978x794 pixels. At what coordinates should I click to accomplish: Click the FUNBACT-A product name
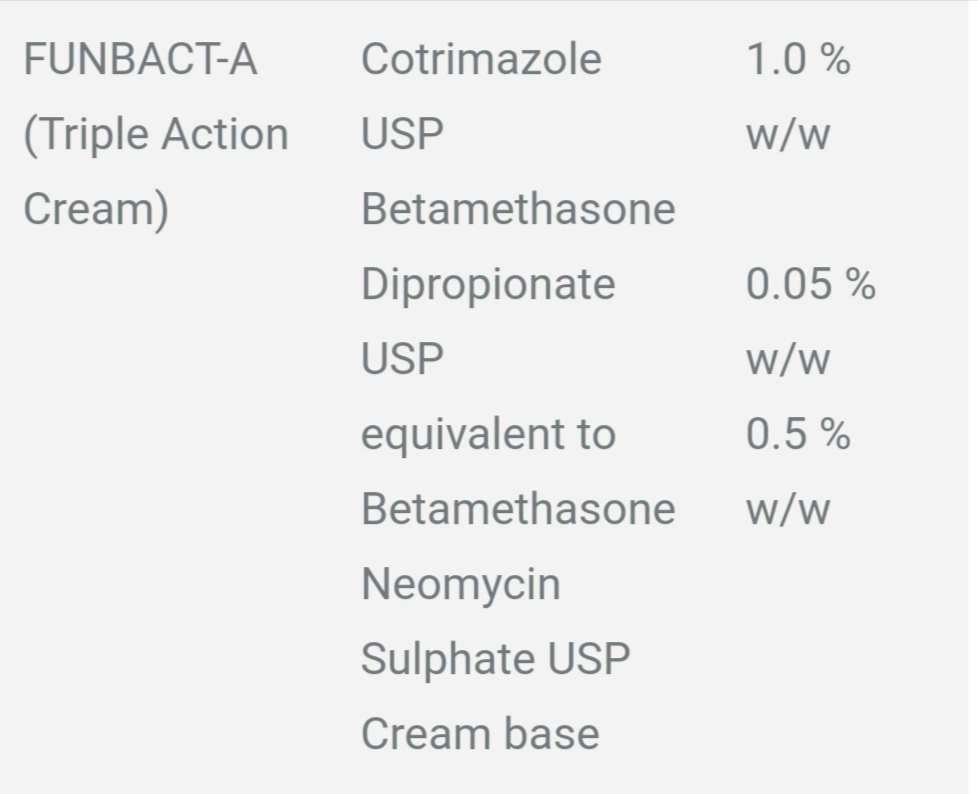pos(140,59)
